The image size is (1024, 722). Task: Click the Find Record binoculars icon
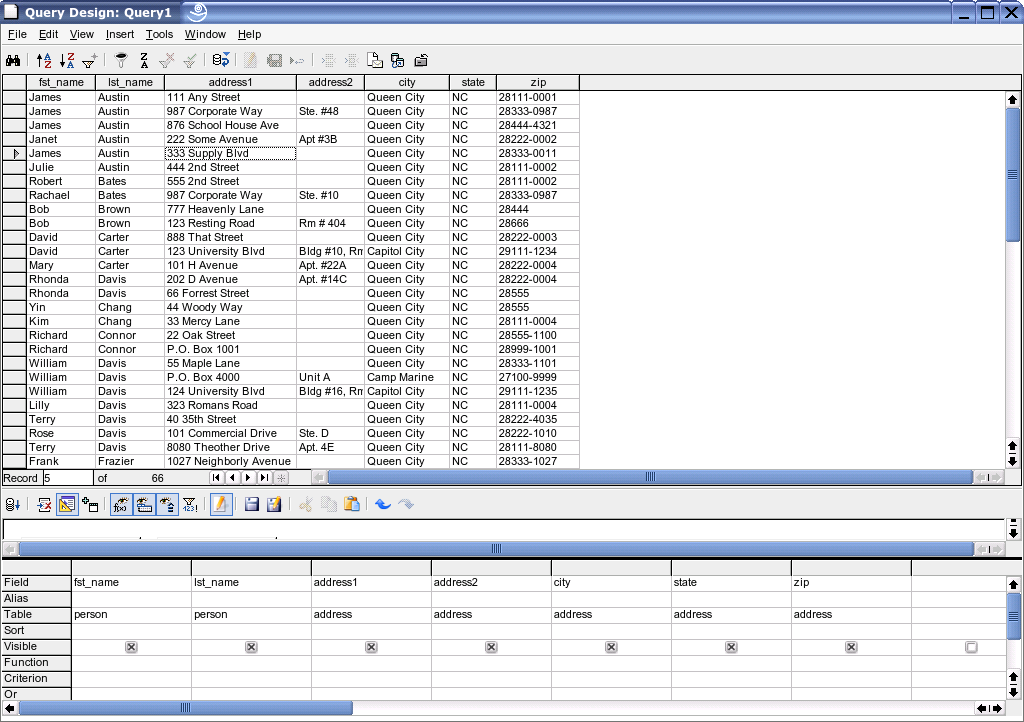click(x=14, y=61)
